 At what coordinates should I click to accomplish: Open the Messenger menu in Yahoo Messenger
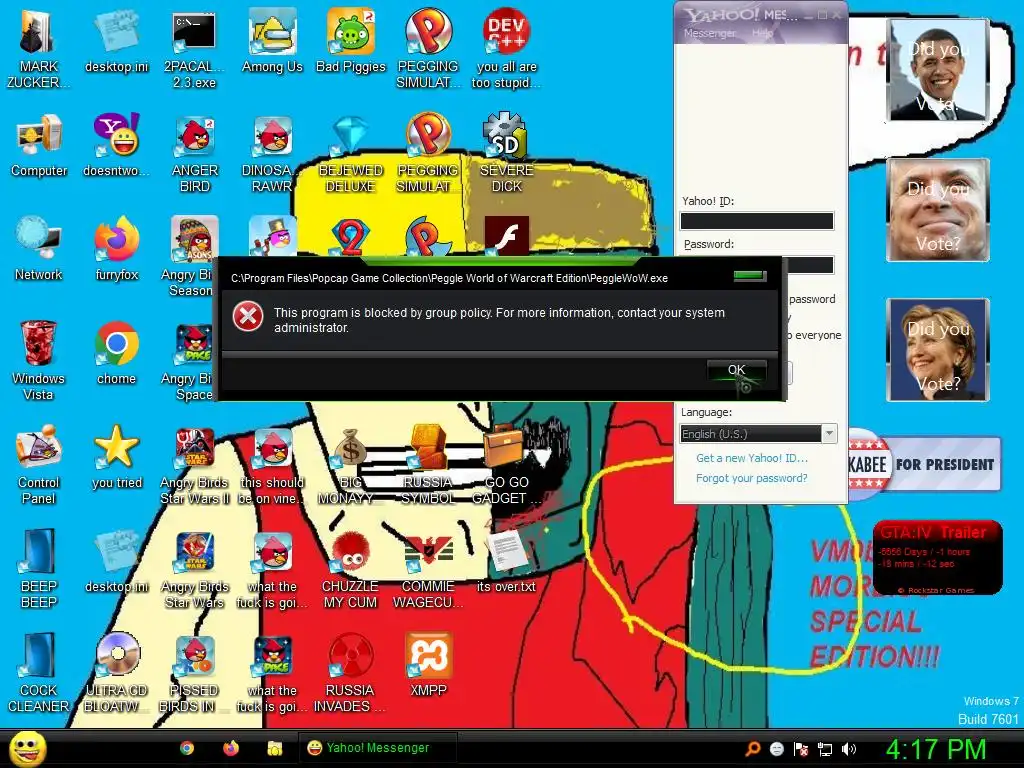[x=710, y=33]
